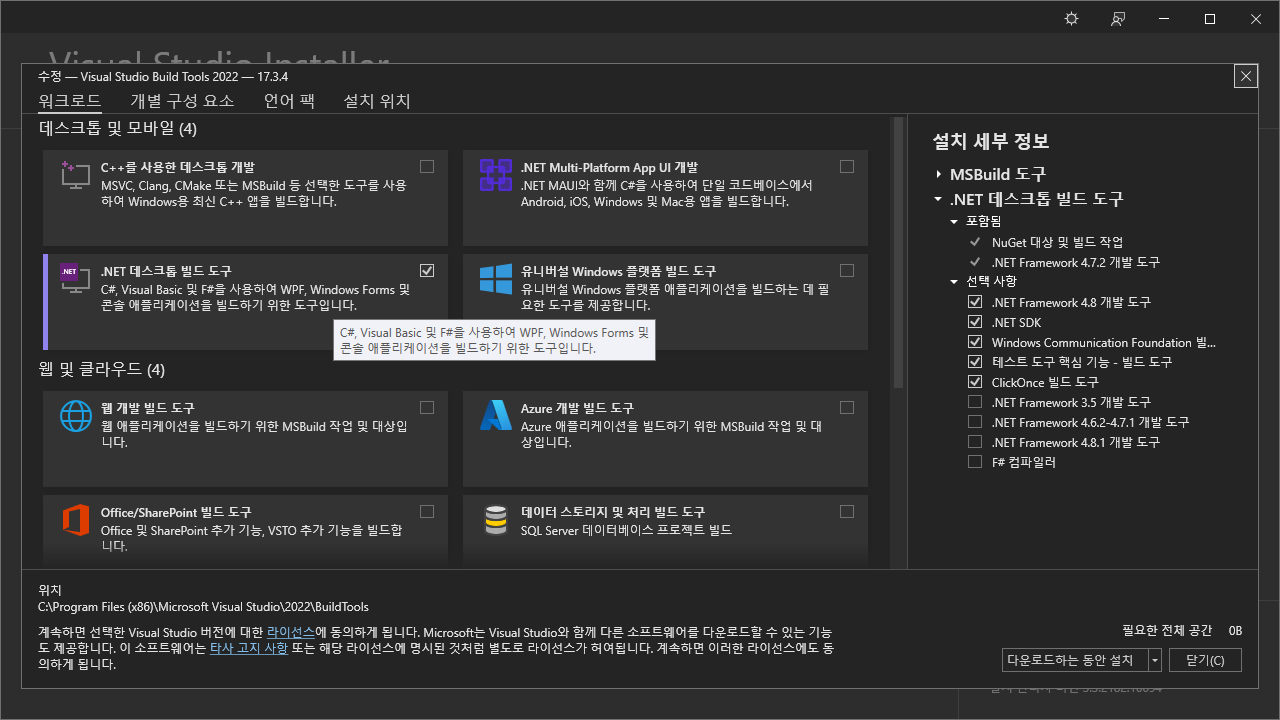Uncheck the .NET SDK option
The image size is (1280, 720).
tap(975, 322)
